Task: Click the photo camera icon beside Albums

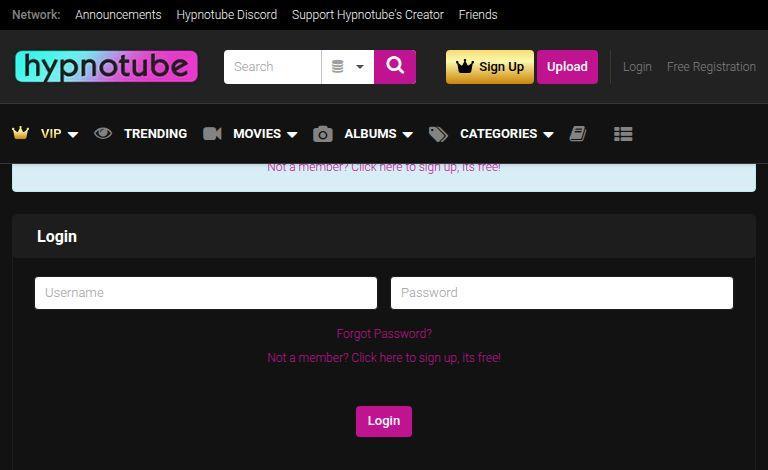Action: point(322,134)
